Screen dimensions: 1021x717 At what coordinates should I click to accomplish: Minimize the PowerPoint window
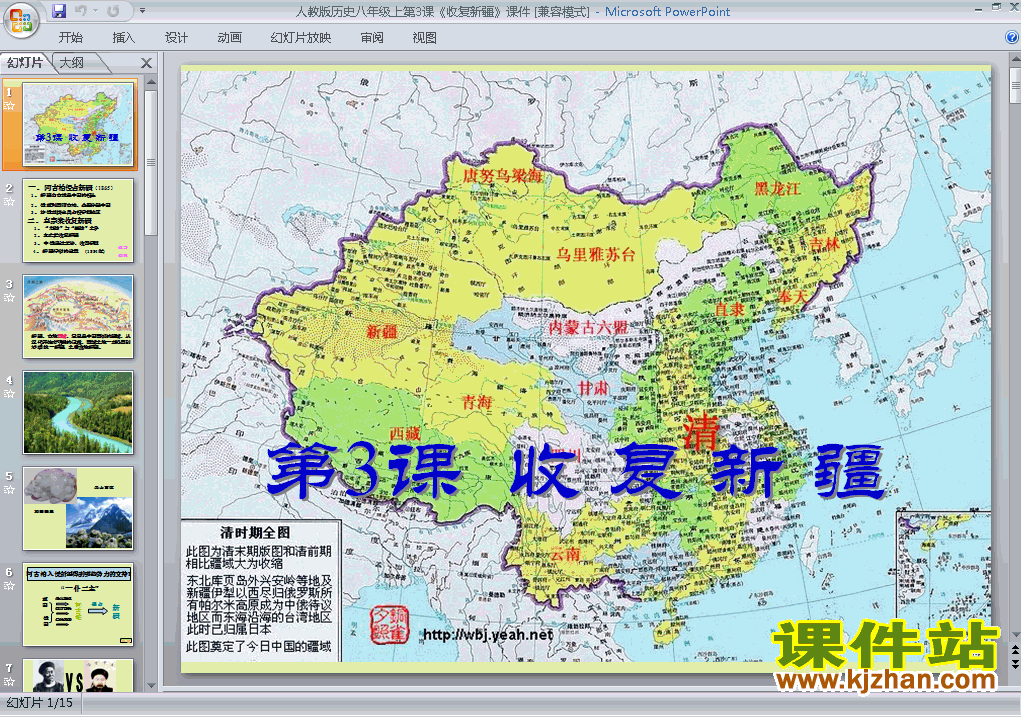point(979,8)
